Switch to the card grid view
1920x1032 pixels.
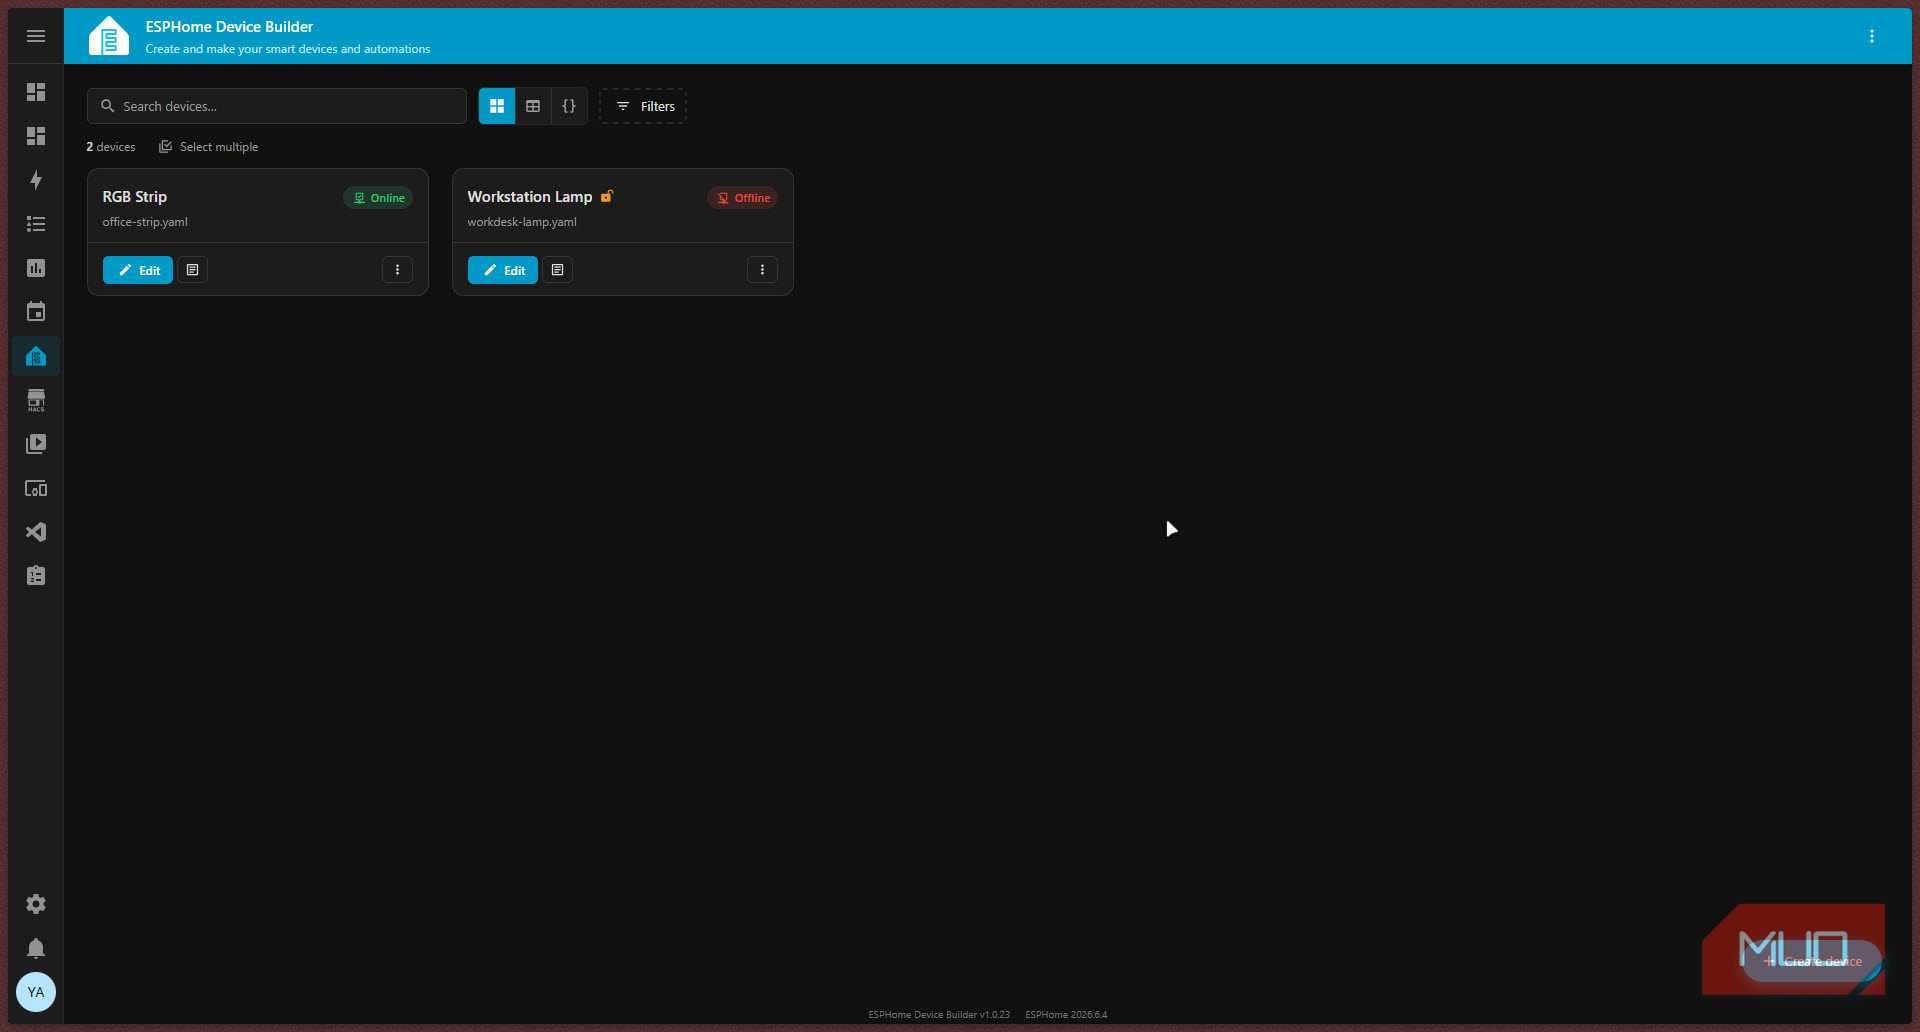pyautogui.click(x=497, y=106)
